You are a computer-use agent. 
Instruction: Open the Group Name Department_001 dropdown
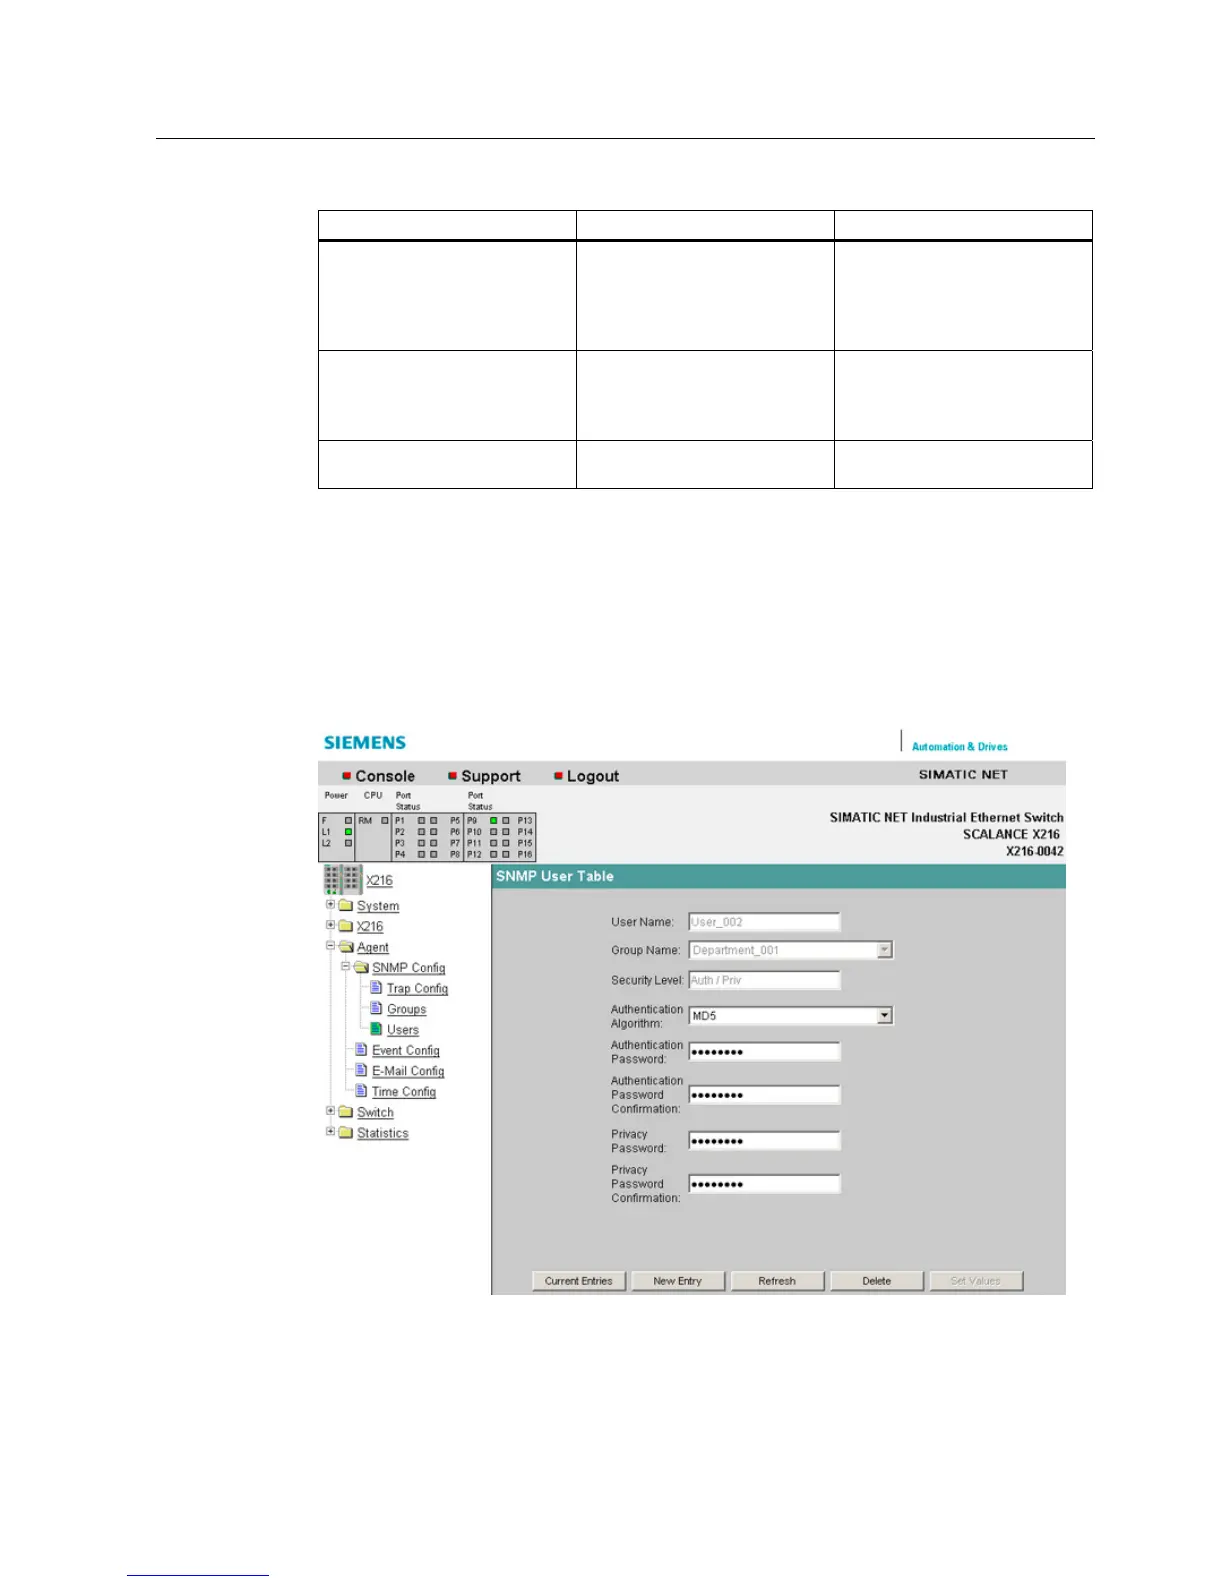(884, 950)
